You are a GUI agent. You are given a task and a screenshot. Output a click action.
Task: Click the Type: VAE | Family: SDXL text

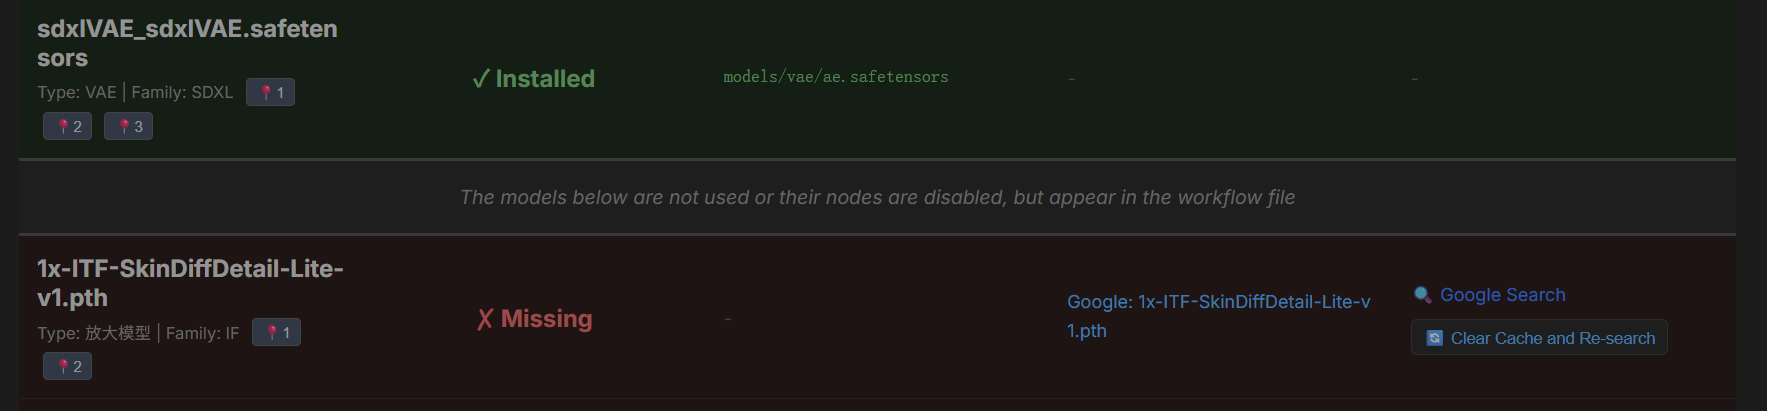point(135,92)
